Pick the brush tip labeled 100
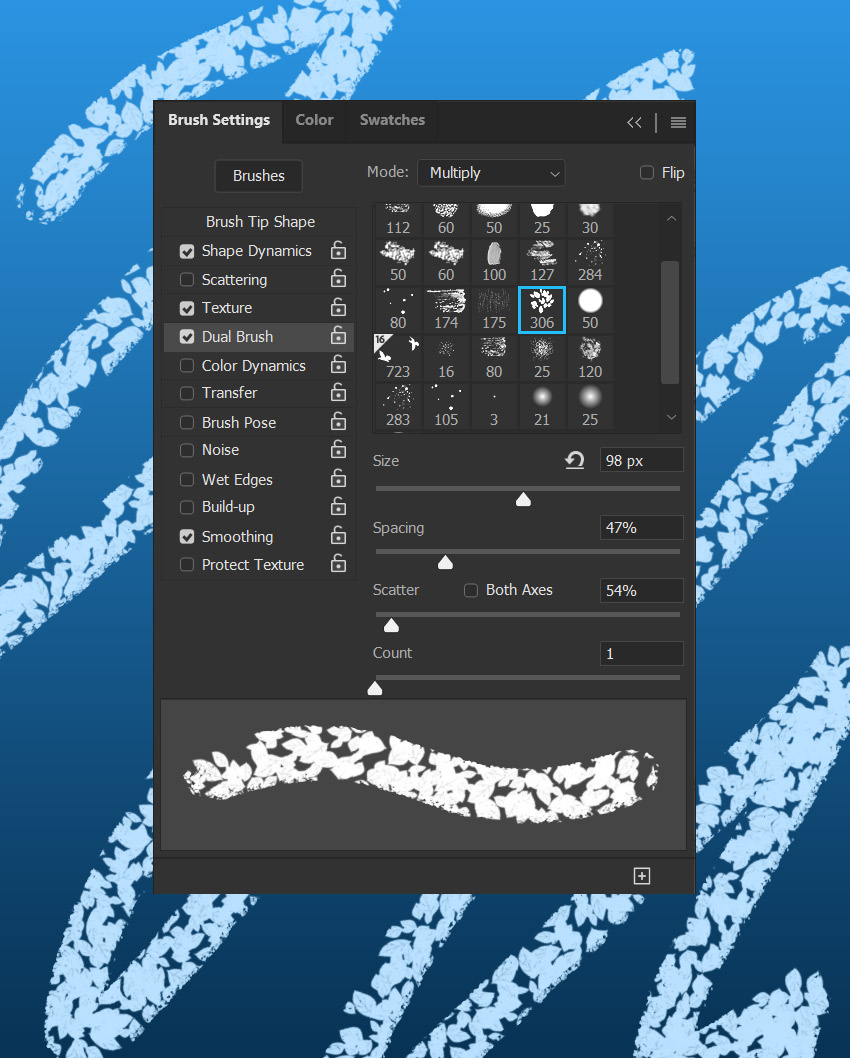850x1058 pixels. coord(494,262)
